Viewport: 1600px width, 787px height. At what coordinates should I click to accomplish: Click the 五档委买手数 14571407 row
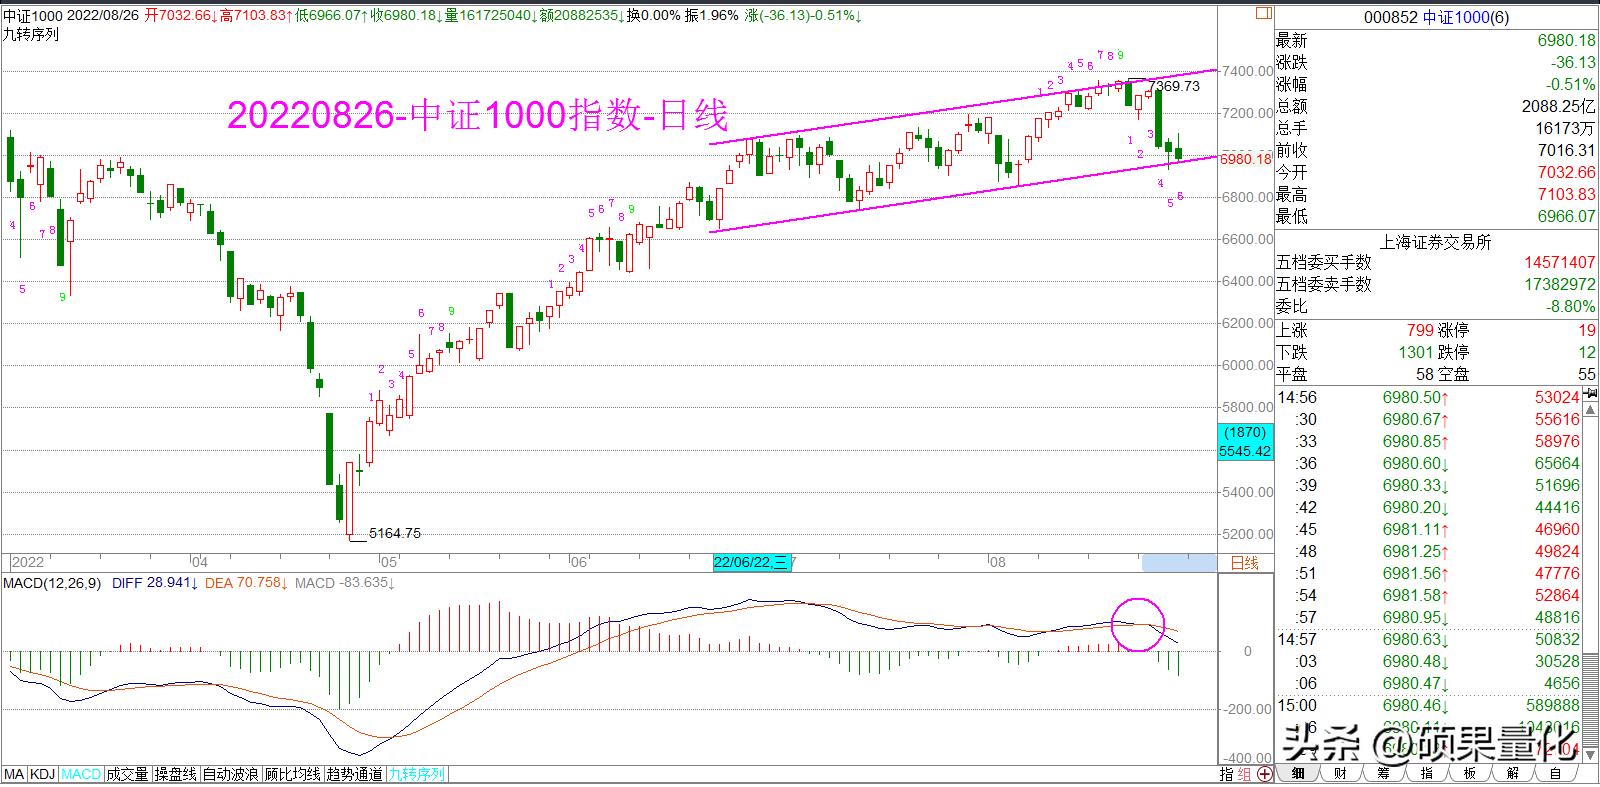tap(1436, 262)
